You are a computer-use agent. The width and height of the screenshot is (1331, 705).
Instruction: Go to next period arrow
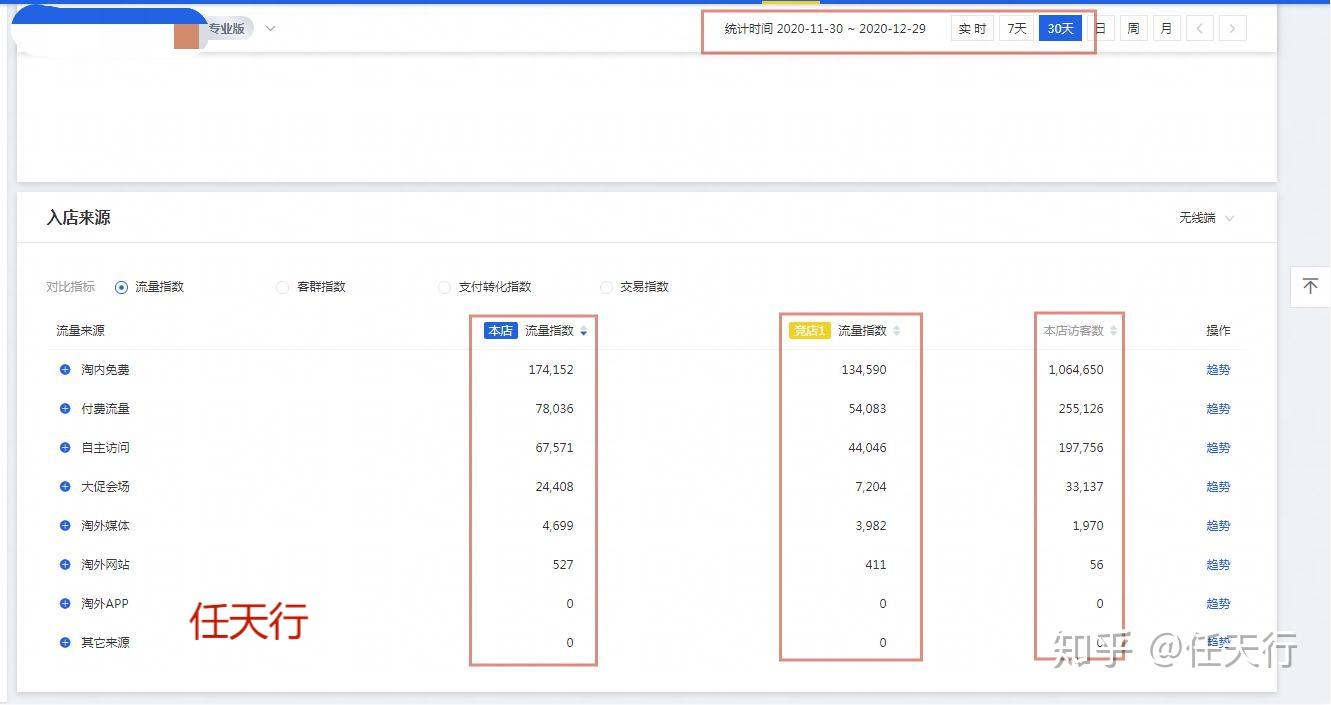1233,29
